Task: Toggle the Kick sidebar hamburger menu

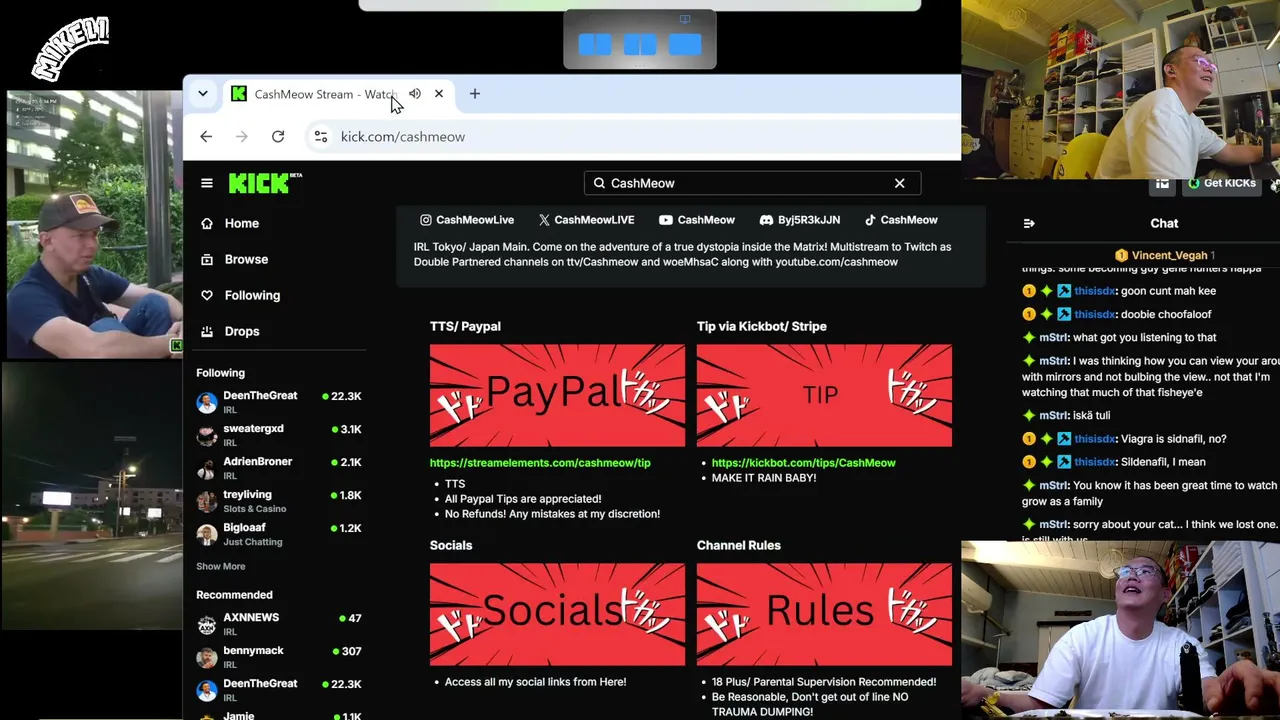Action: (207, 183)
